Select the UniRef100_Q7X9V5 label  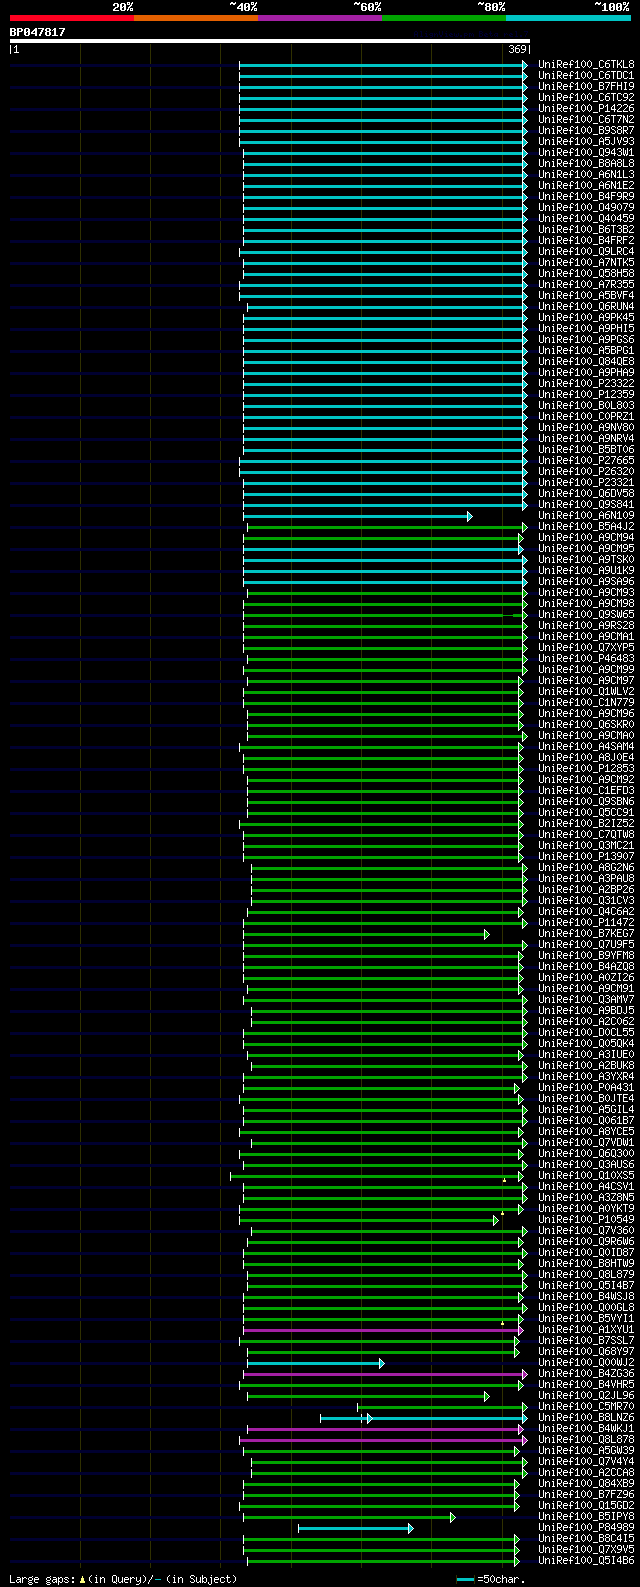tap(586, 1550)
